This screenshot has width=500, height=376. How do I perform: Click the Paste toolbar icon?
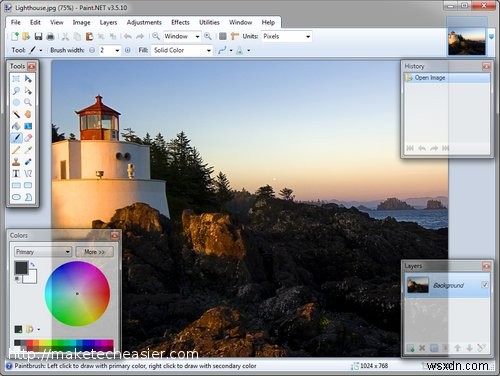[89, 36]
